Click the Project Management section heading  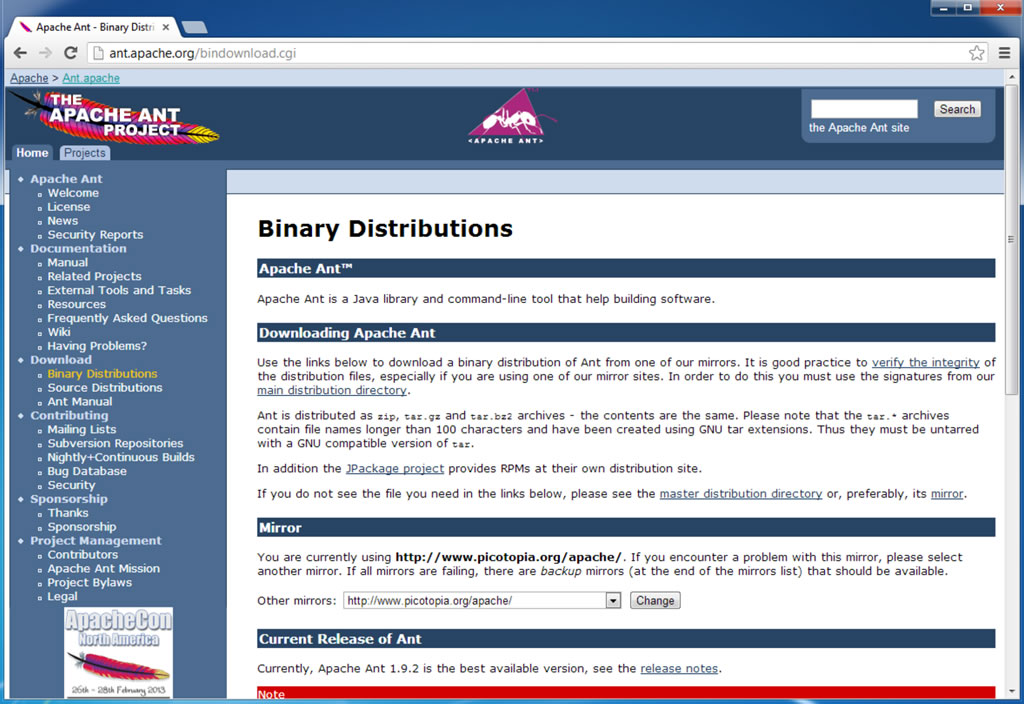[95, 540]
